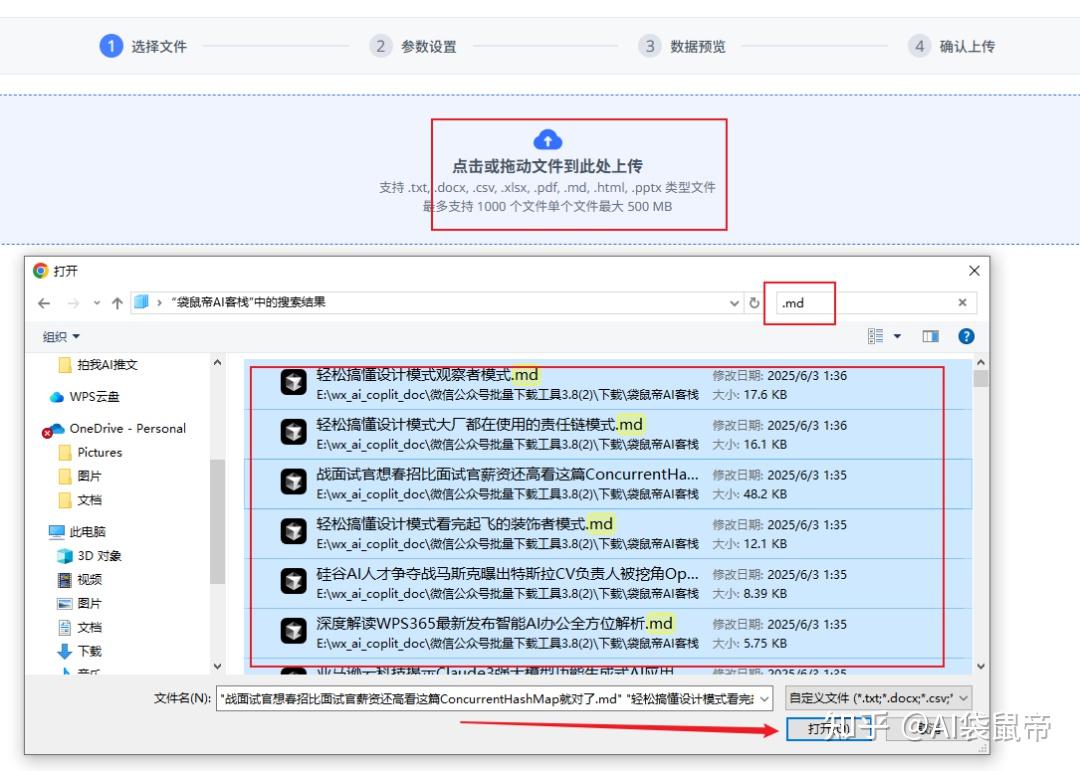The height and width of the screenshot is (771, 1080).
Task: Open dialog help
Action: point(966,336)
